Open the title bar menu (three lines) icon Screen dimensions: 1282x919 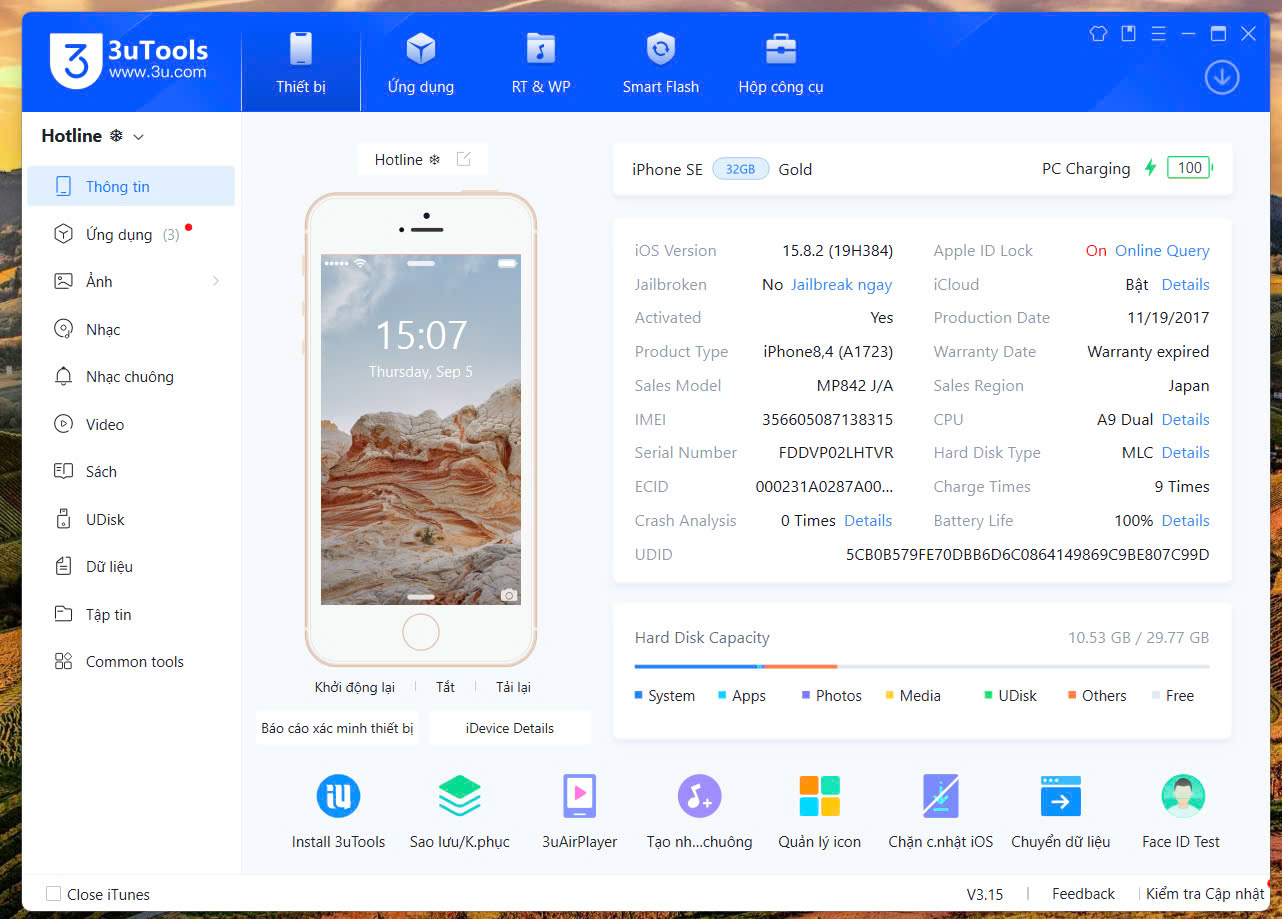1158,33
